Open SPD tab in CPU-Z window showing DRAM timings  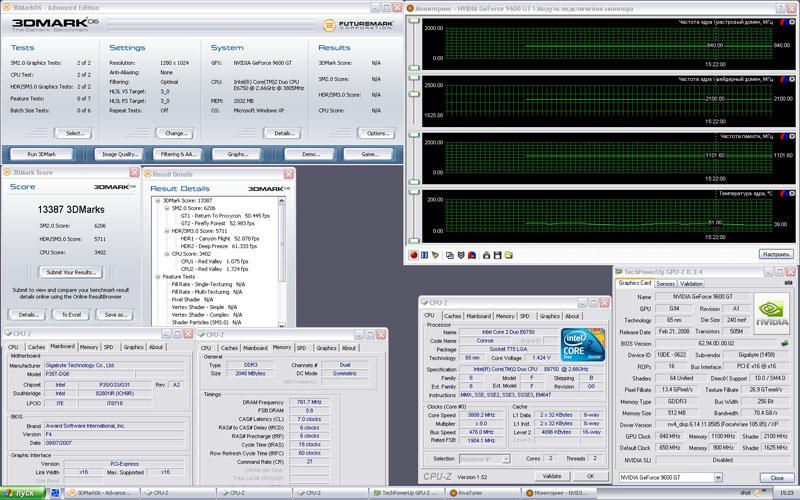302,348
